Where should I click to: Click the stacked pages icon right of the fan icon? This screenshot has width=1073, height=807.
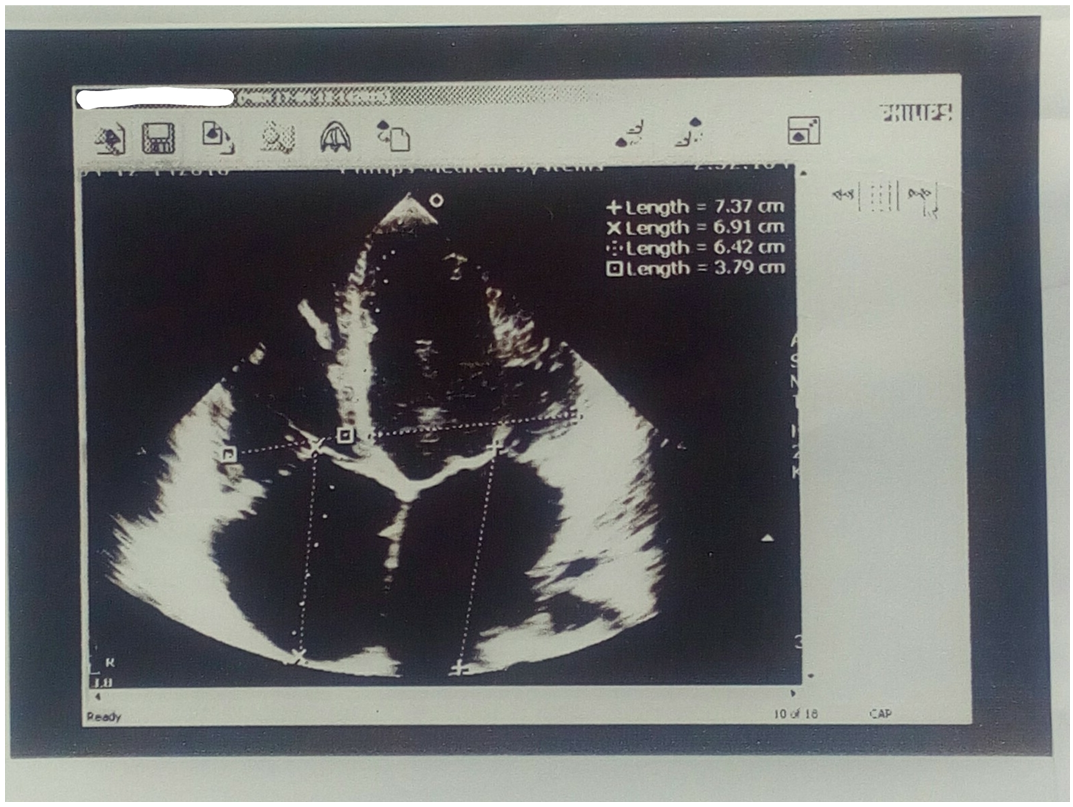pos(392,135)
